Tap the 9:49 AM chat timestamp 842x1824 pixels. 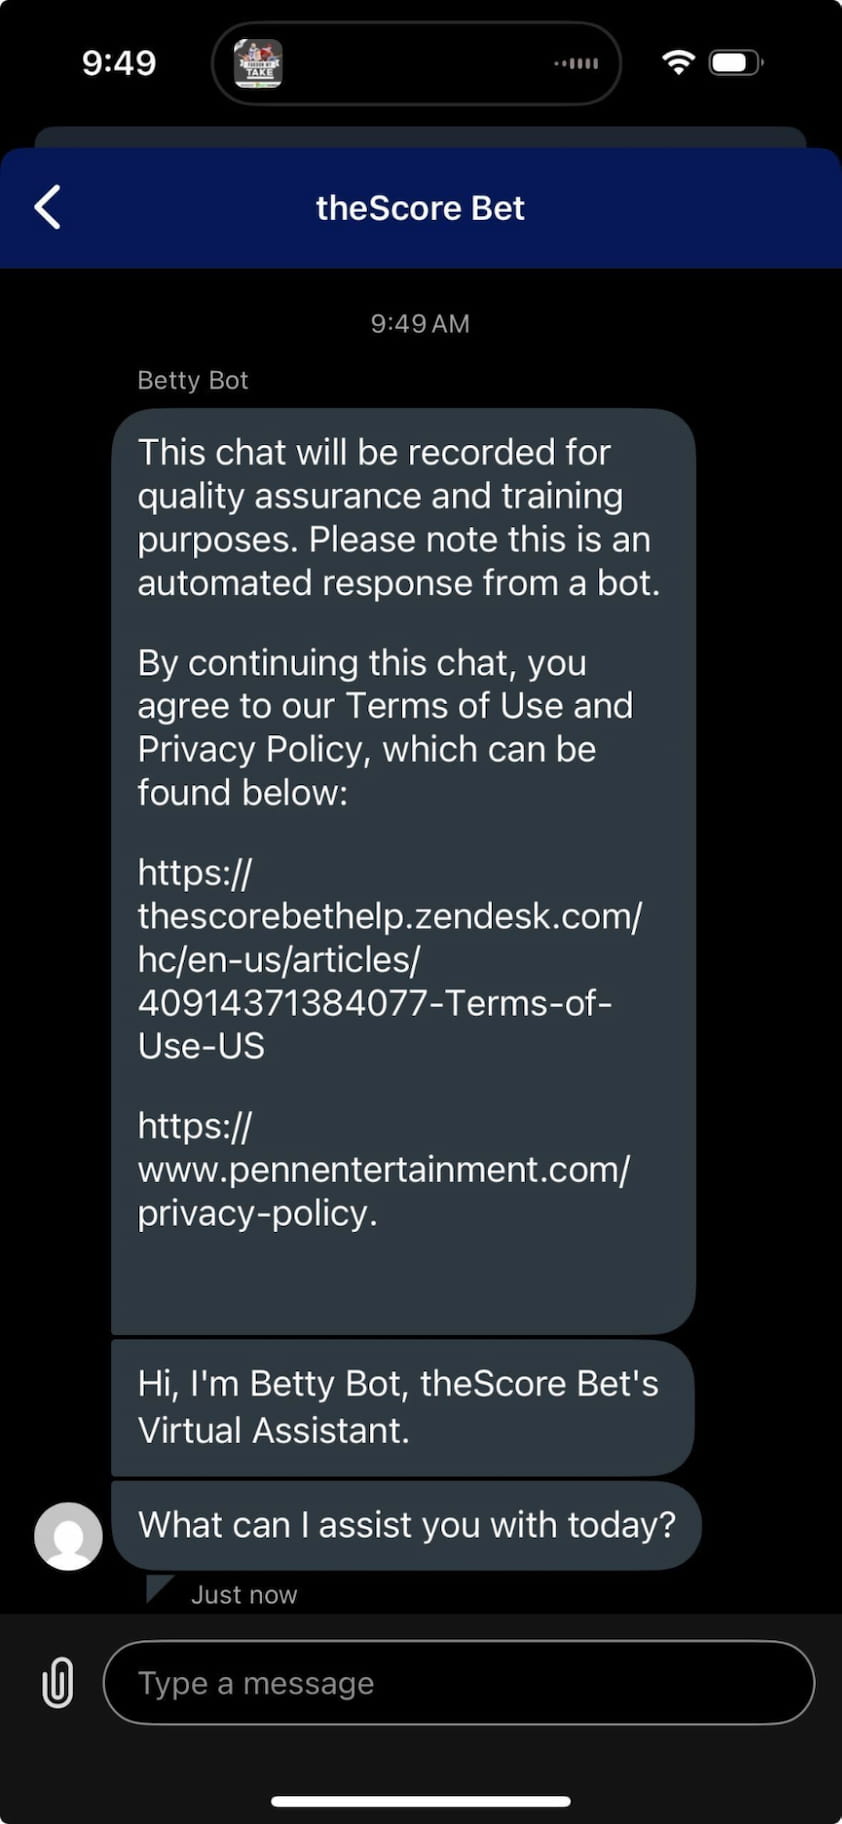click(420, 323)
